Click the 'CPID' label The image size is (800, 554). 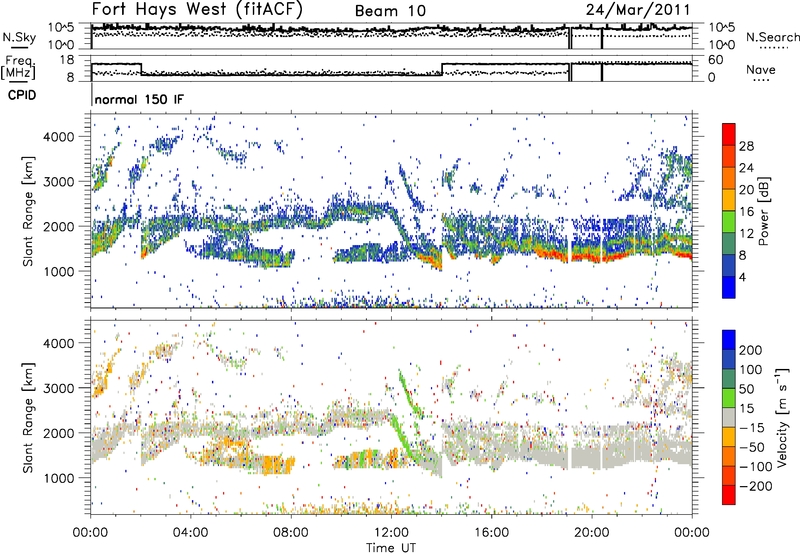coord(22,95)
